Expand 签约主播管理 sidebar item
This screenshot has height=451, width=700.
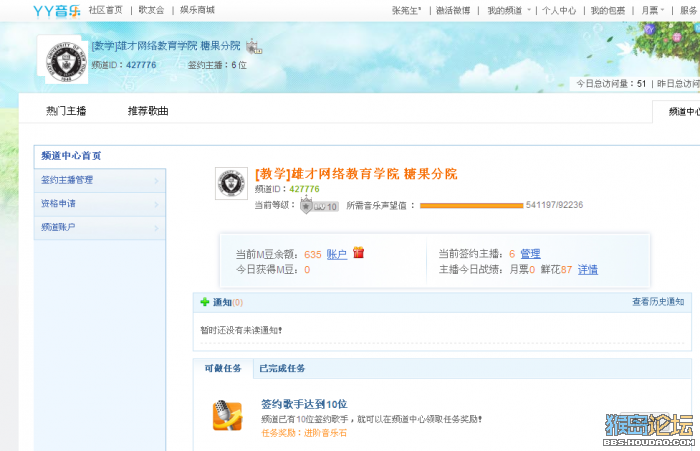click(x=100, y=180)
